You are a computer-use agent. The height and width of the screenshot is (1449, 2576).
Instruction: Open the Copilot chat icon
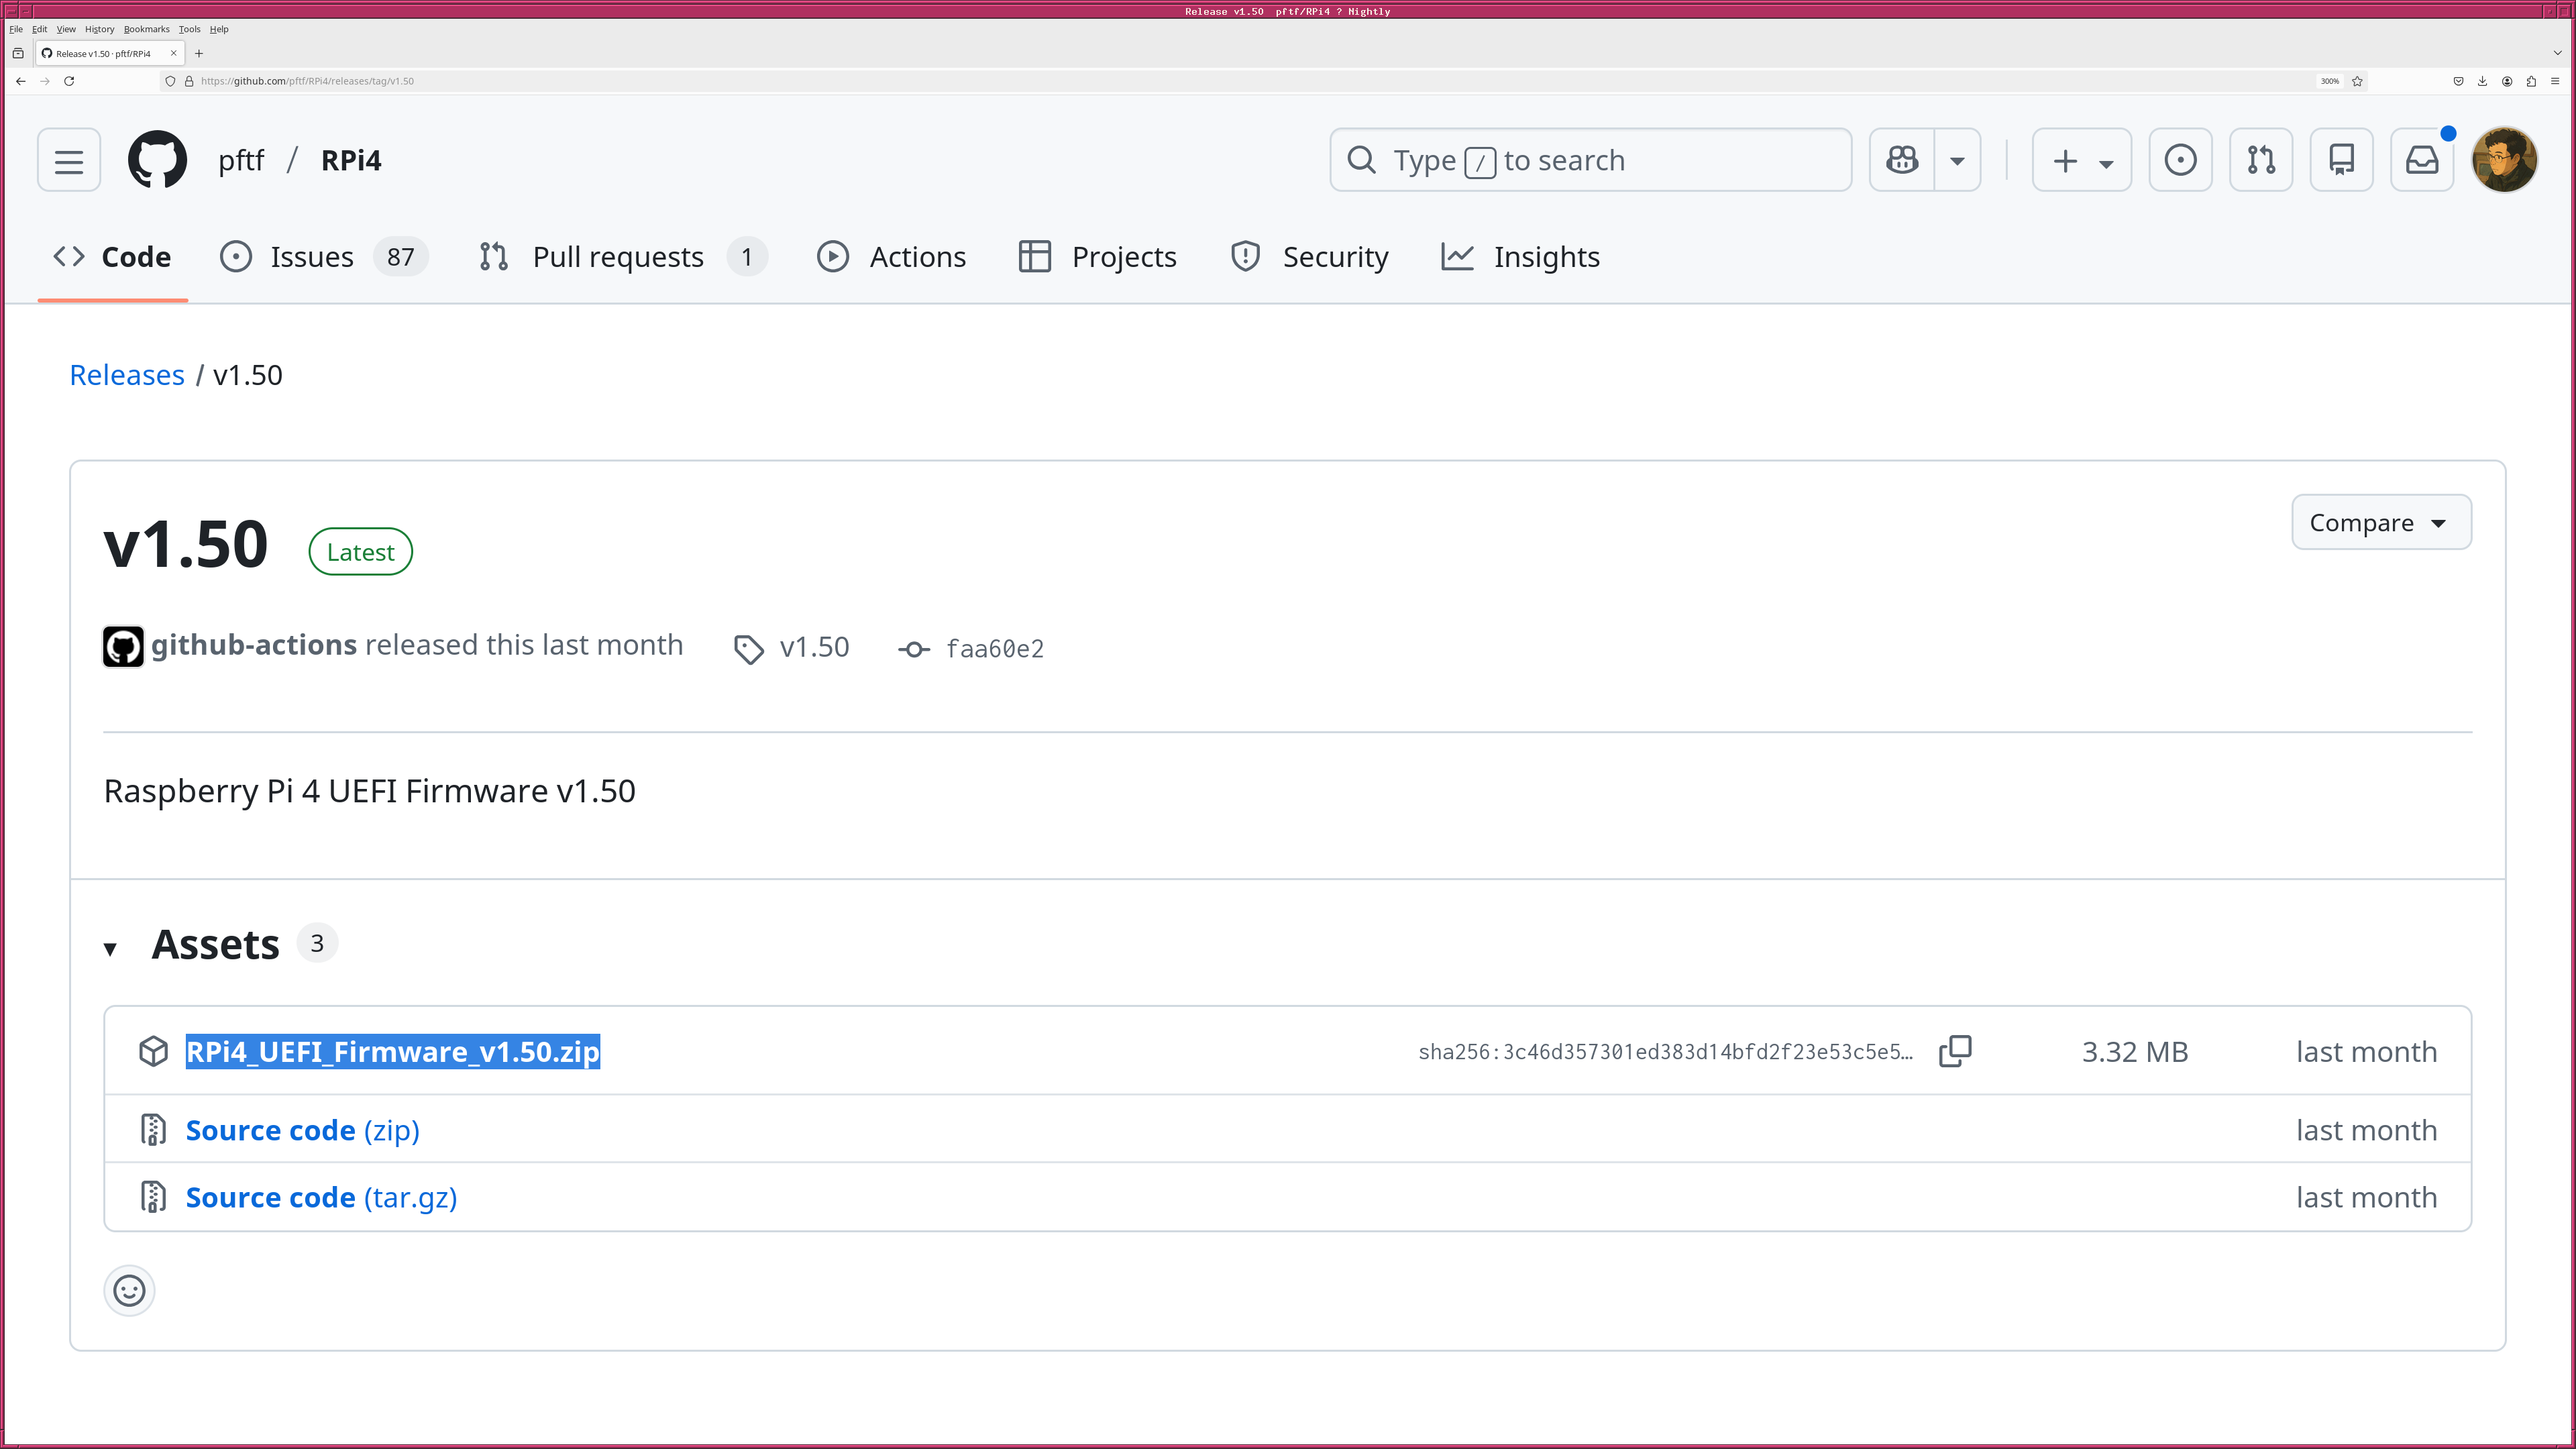point(1902,160)
